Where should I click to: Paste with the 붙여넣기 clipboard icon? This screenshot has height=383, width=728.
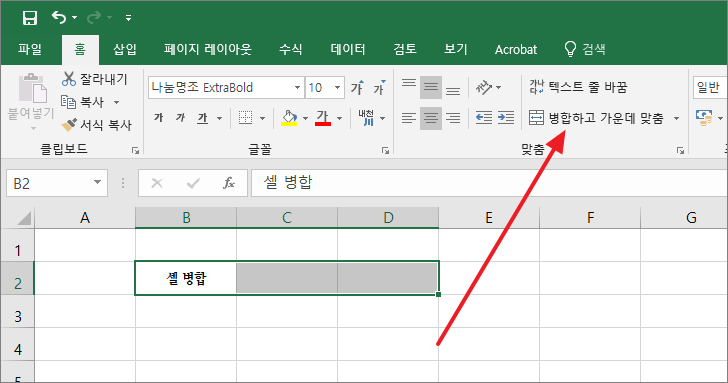[32, 88]
